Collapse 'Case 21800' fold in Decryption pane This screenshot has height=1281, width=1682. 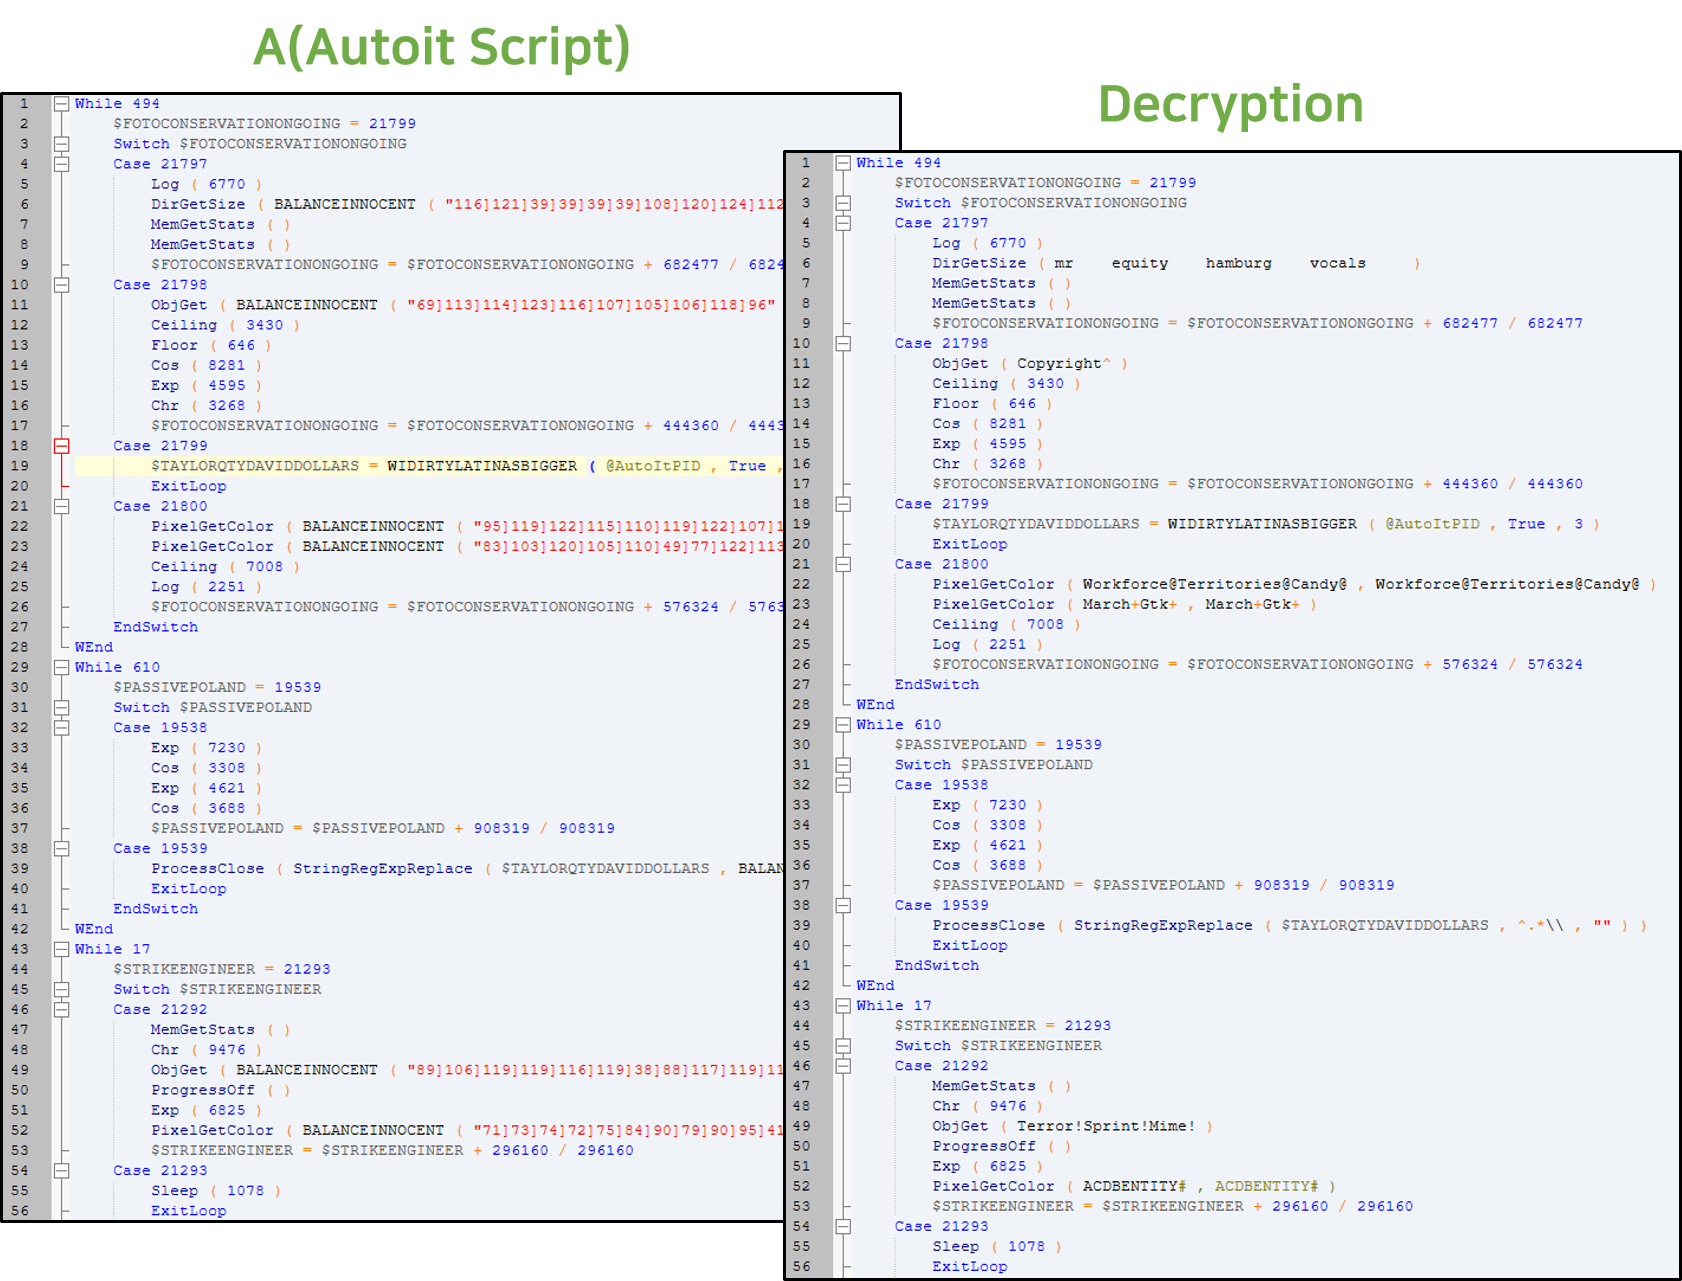tap(843, 565)
